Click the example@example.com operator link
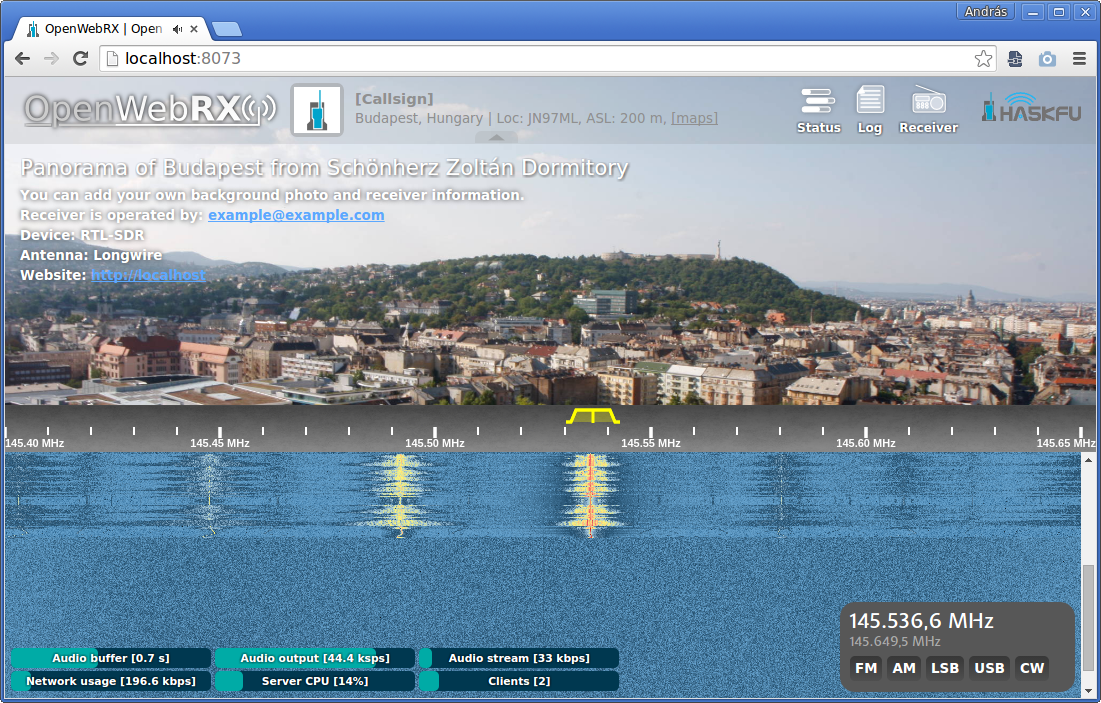 [x=296, y=215]
